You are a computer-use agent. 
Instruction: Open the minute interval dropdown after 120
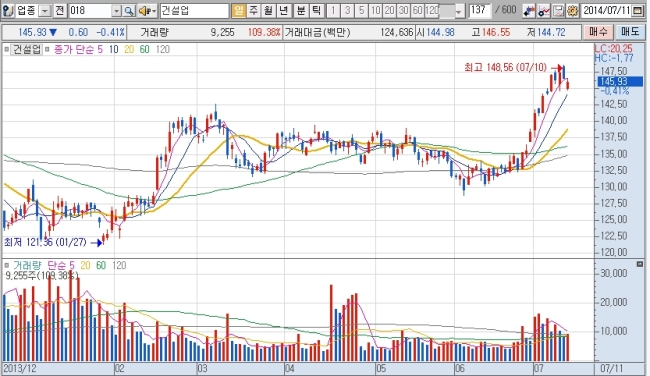pyautogui.click(x=458, y=11)
